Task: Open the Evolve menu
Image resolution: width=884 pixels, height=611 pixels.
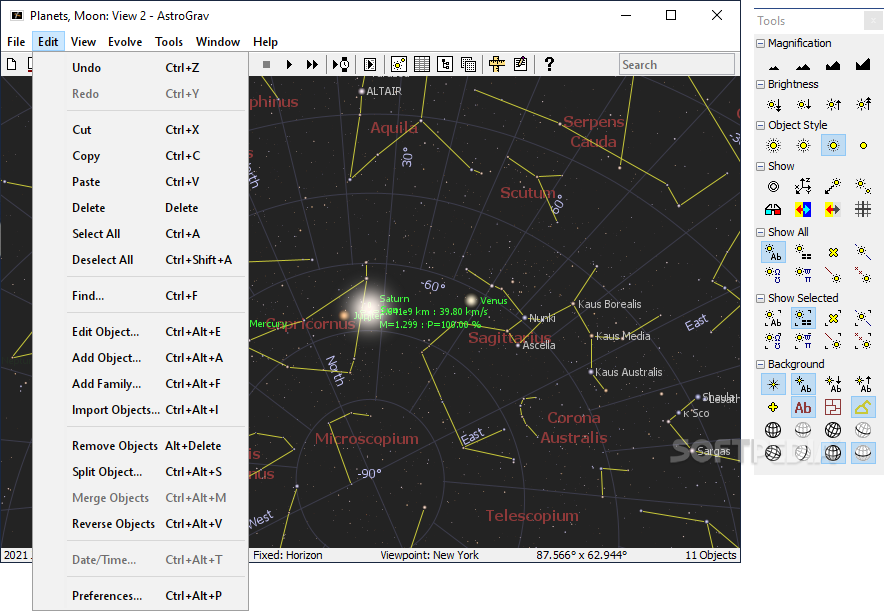Action: click(125, 42)
